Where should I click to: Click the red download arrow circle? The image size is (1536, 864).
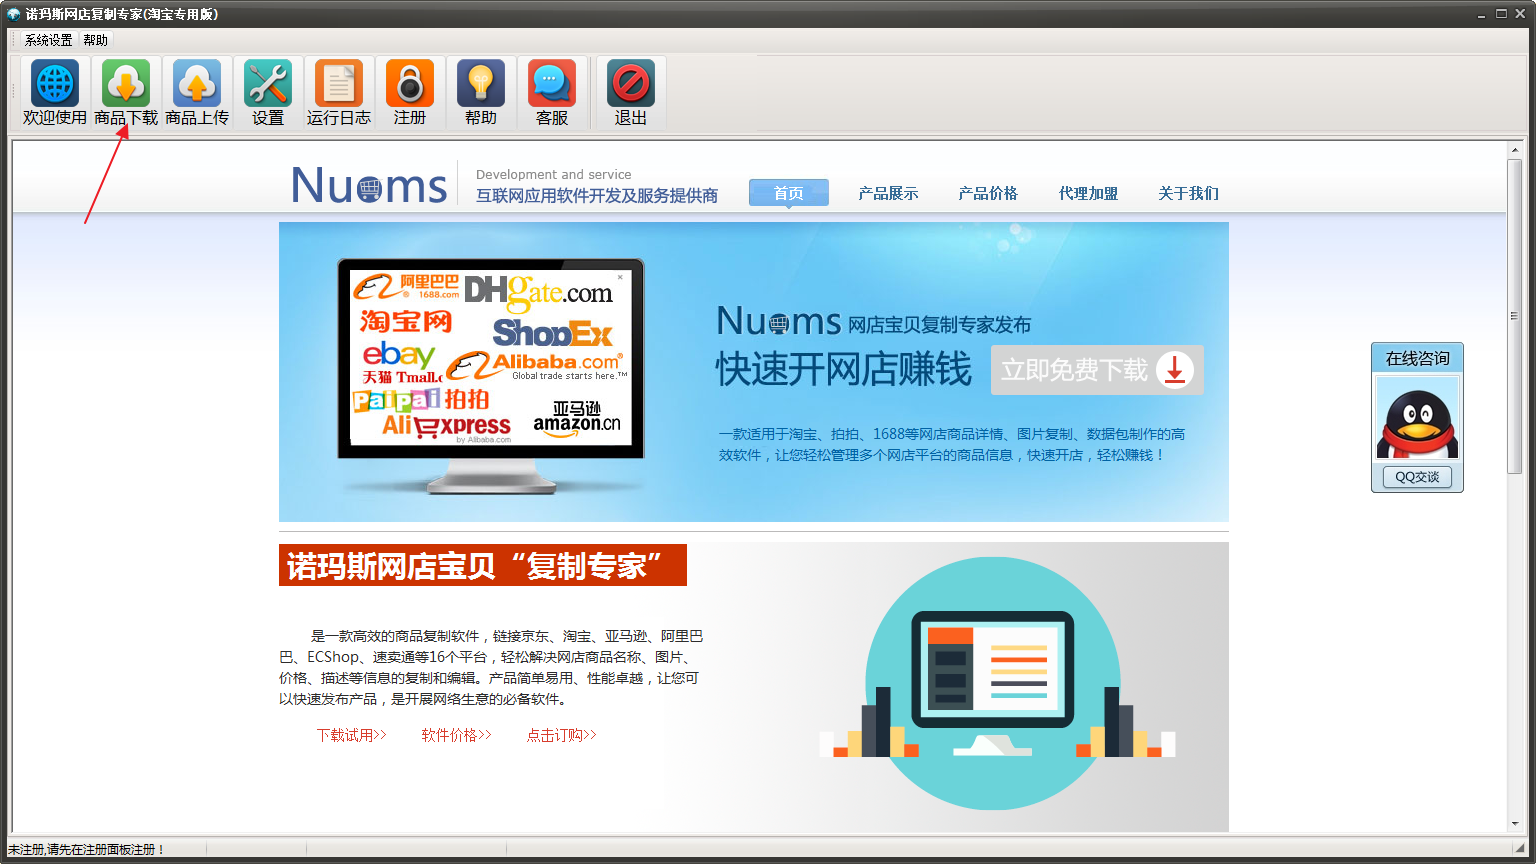1175,370
